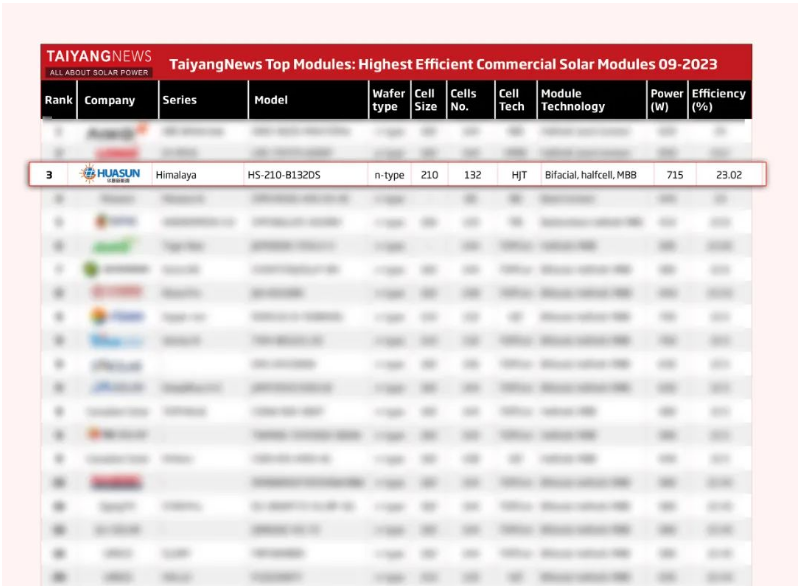Click the cell size value '210' in the Huasun row
The height and width of the screenshot is (586, 801).
point(429,175)
